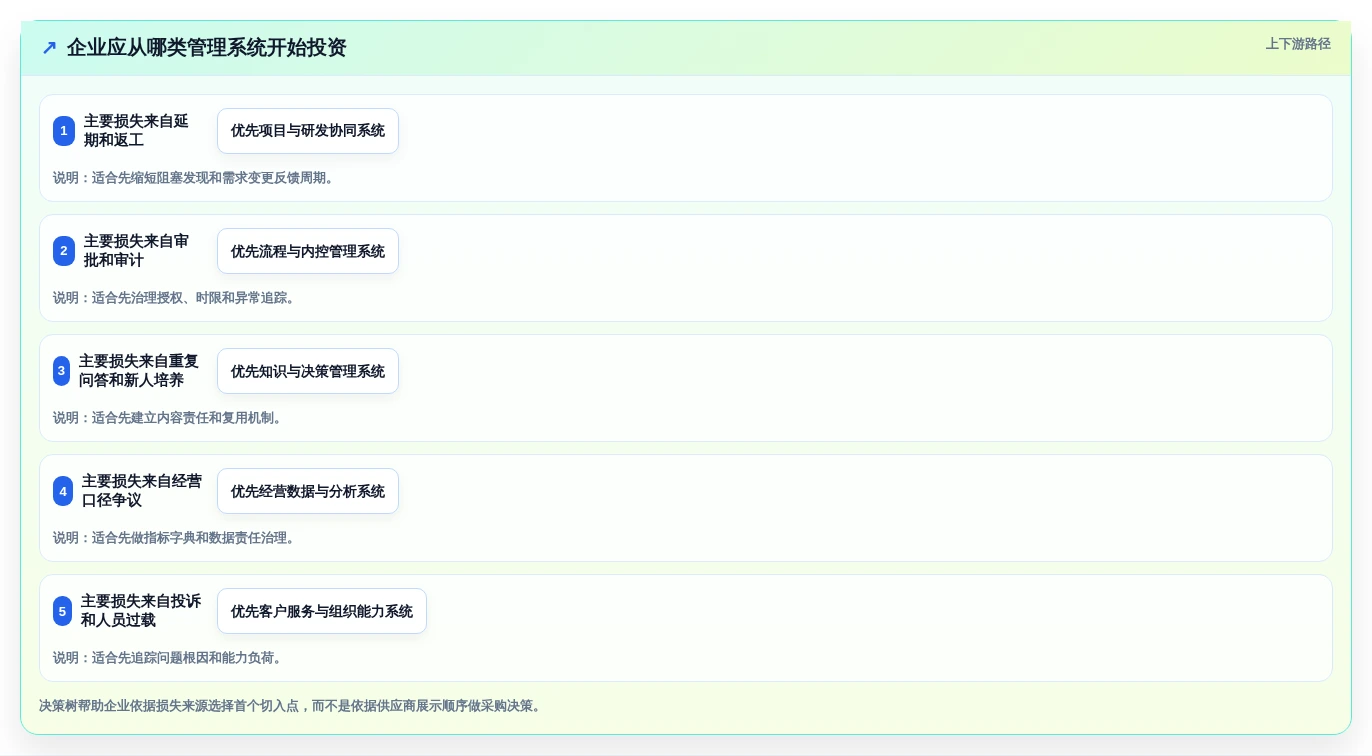Click note 适合先治理授权、时限和异常追踪
This screenshot has width=1372, height=756.
pos(175,298)
